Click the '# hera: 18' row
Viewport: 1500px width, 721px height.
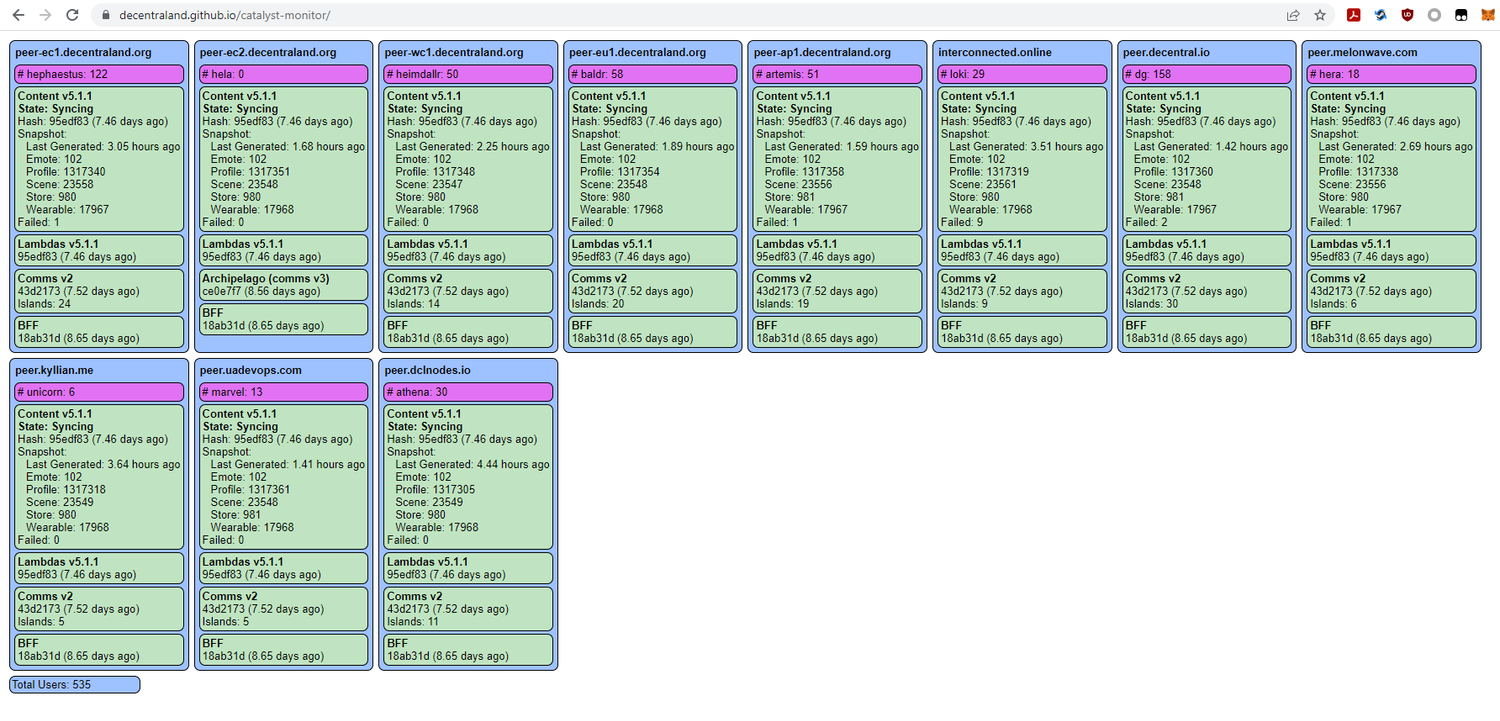coord(1392,74)
